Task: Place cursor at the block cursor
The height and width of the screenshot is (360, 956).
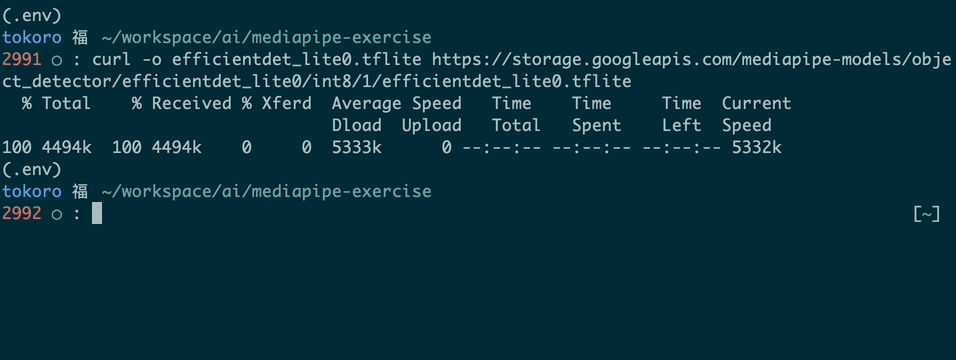Action: 97,214
